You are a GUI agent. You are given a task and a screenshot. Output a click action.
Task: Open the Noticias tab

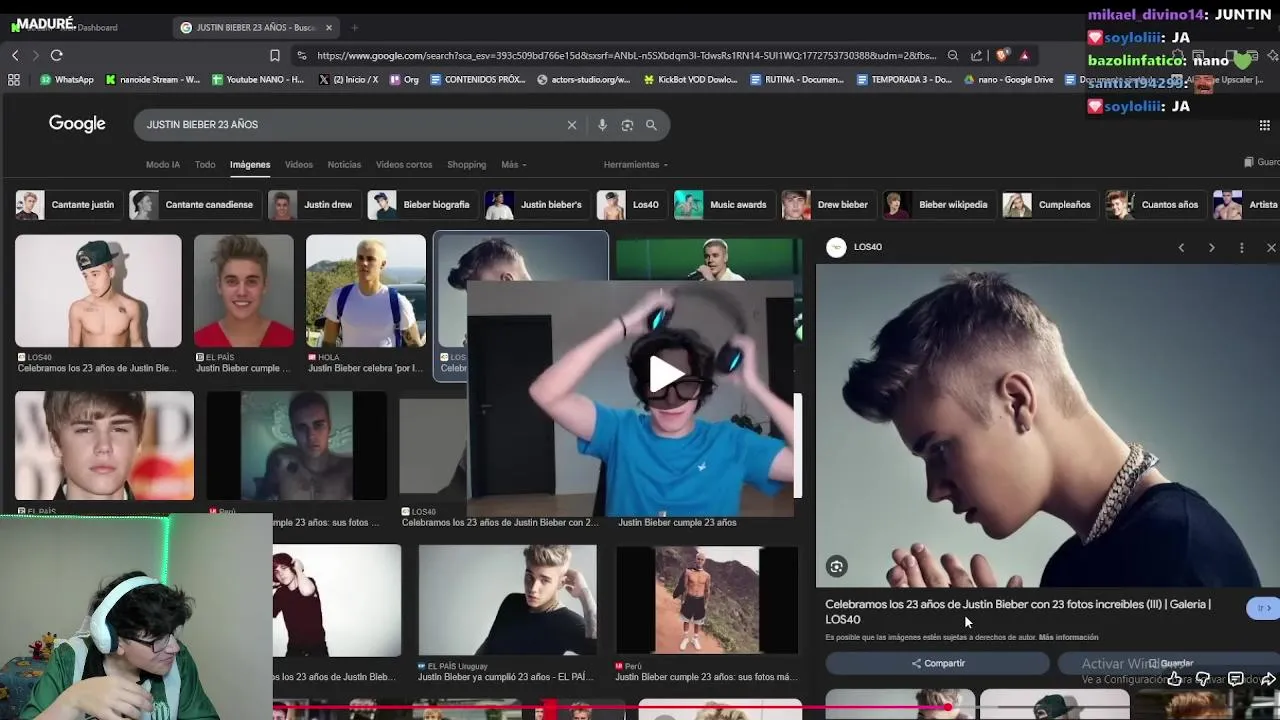click(344, 164)
